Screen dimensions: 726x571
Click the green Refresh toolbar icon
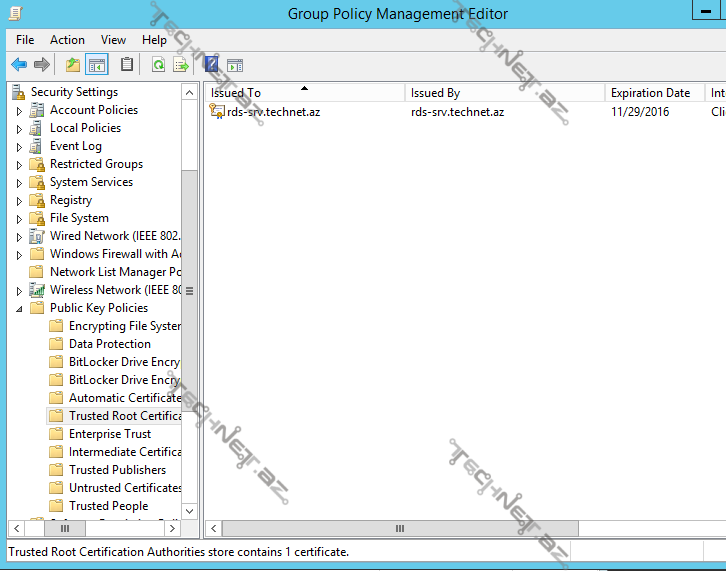tap(158, 65)
